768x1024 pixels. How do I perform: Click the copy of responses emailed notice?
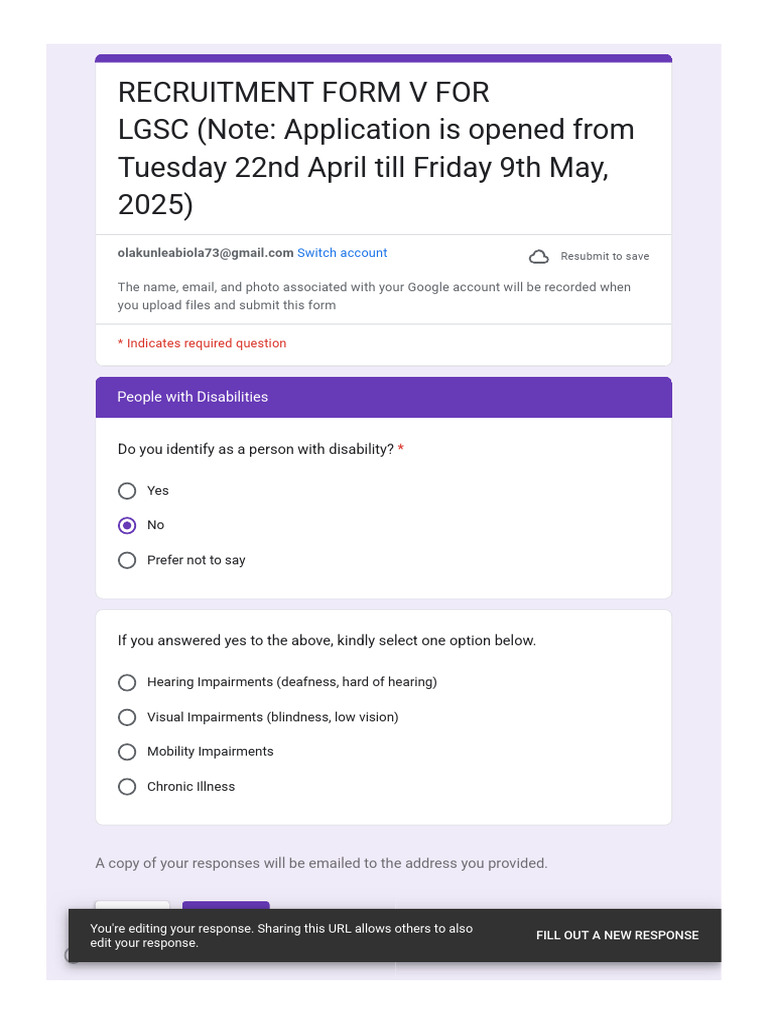[321, 863]
